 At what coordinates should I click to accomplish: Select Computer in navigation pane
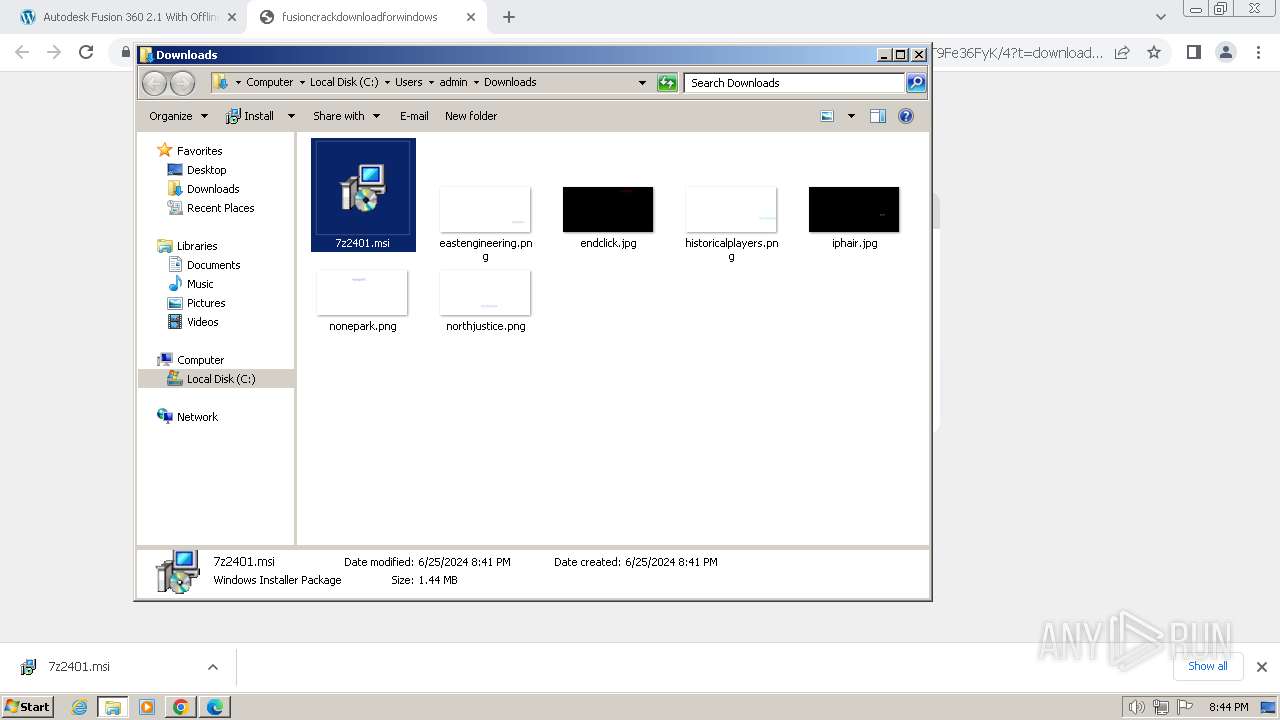click(x=200, y=360)
